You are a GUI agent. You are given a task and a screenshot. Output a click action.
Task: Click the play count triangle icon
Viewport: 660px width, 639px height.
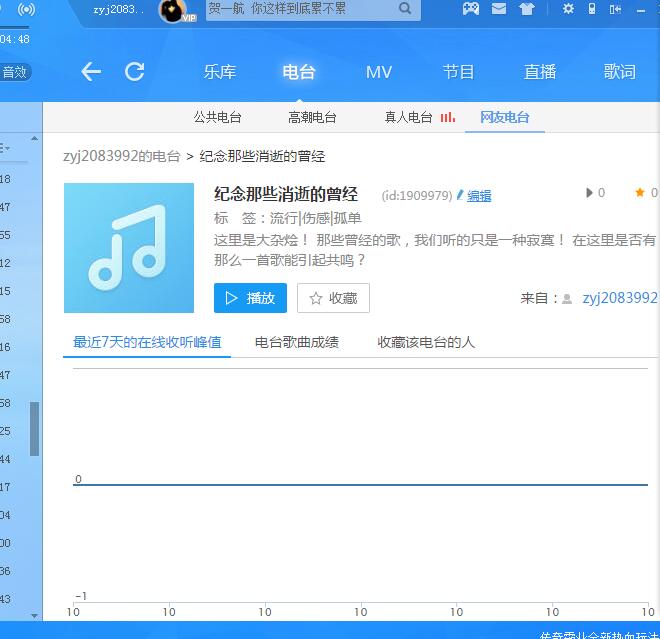coord(589,193)
